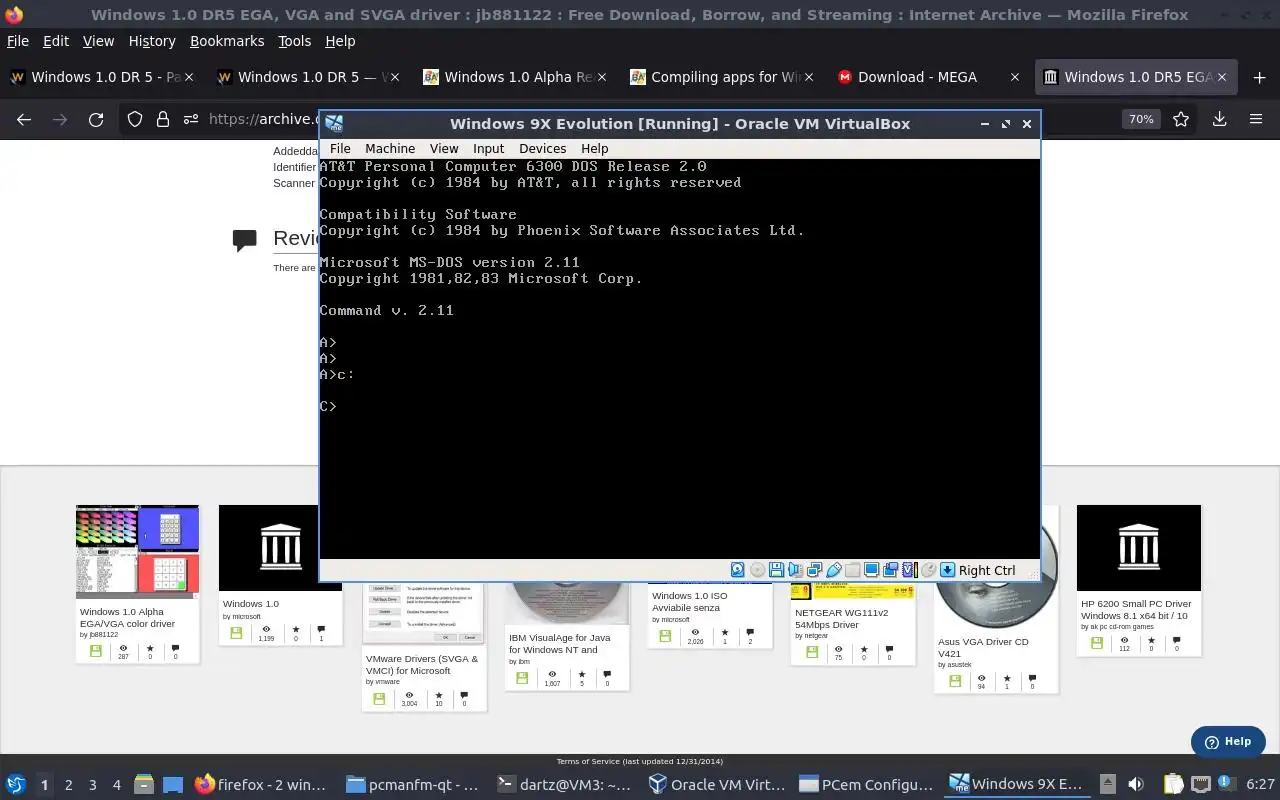Open VirtualBox Input menu
Screen dimensions: 1280x800
point(488,148)
